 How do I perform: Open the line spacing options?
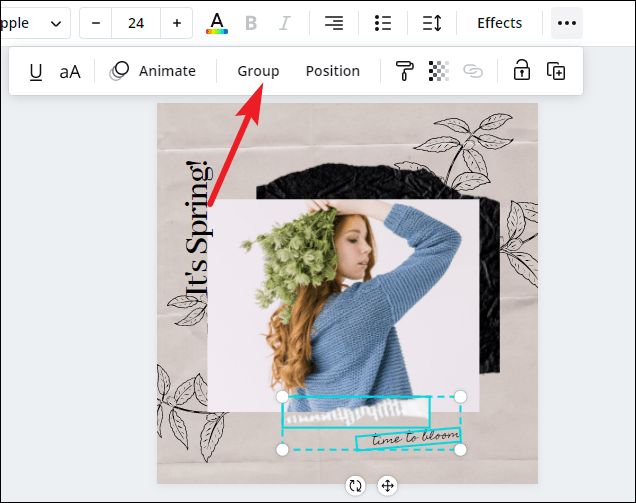pyautogui.click(x=432, y=23)
